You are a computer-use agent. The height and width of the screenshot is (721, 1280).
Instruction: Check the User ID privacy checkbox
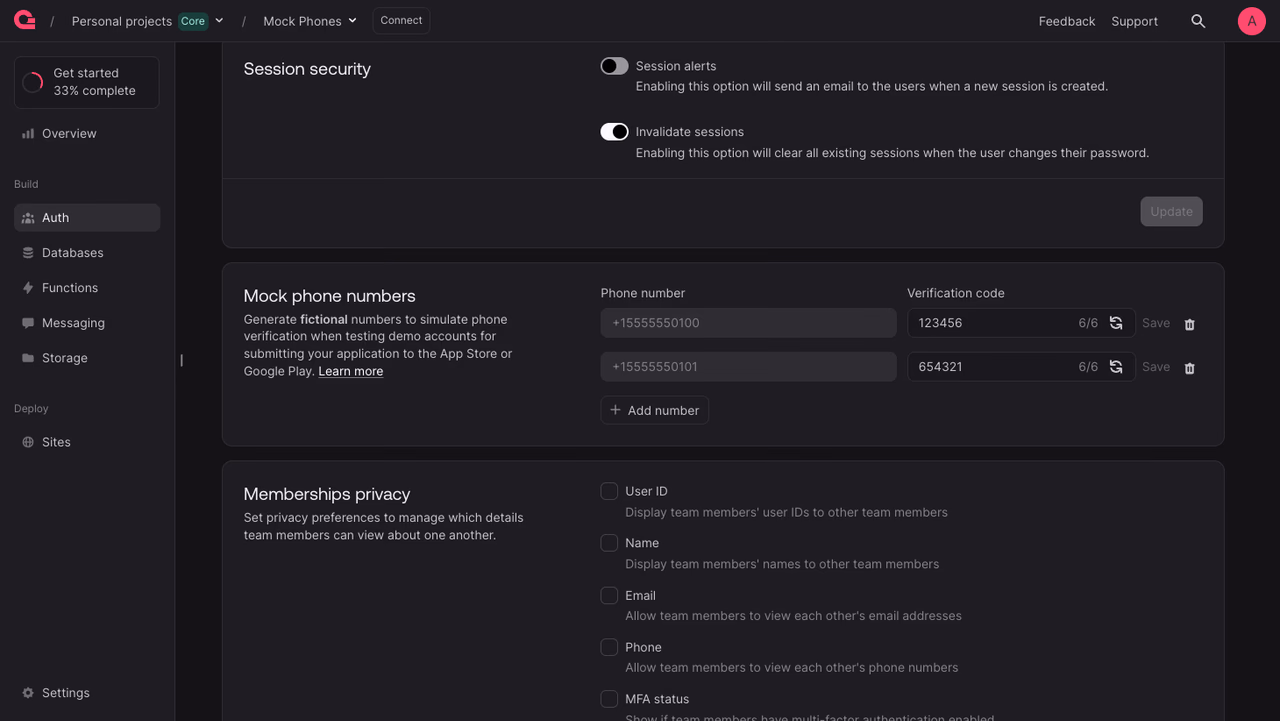click(x=609, y=491)
